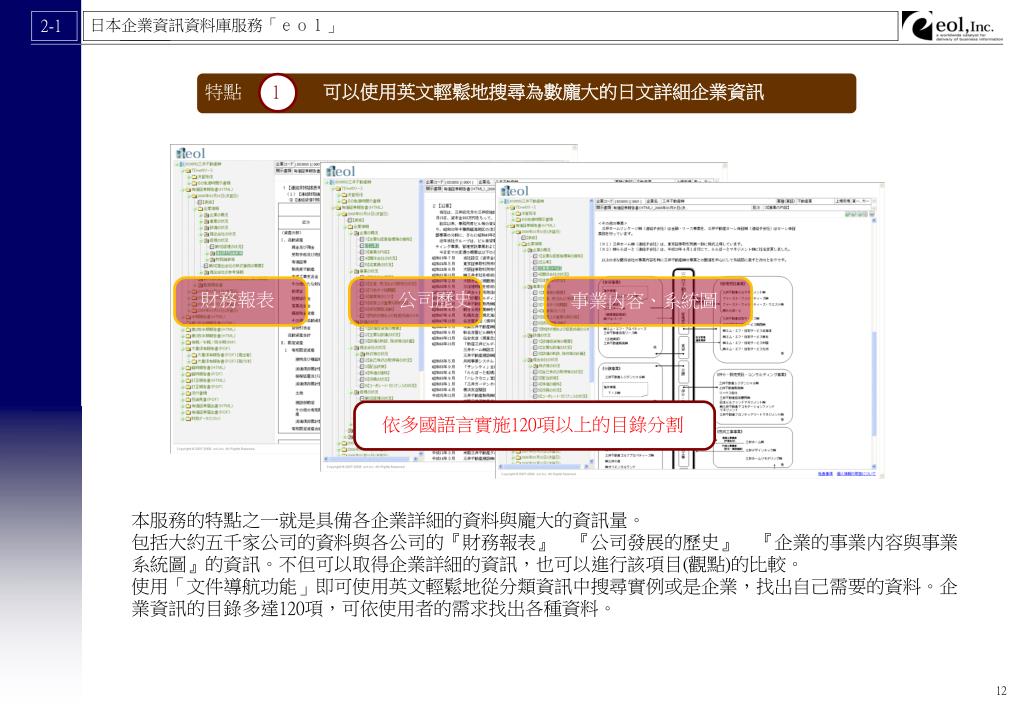Select title text 日本企業資訊資料庫服務「eol」
This screenshot has height=708, width=1023.
pyautogui.click(x=213, y=26)
